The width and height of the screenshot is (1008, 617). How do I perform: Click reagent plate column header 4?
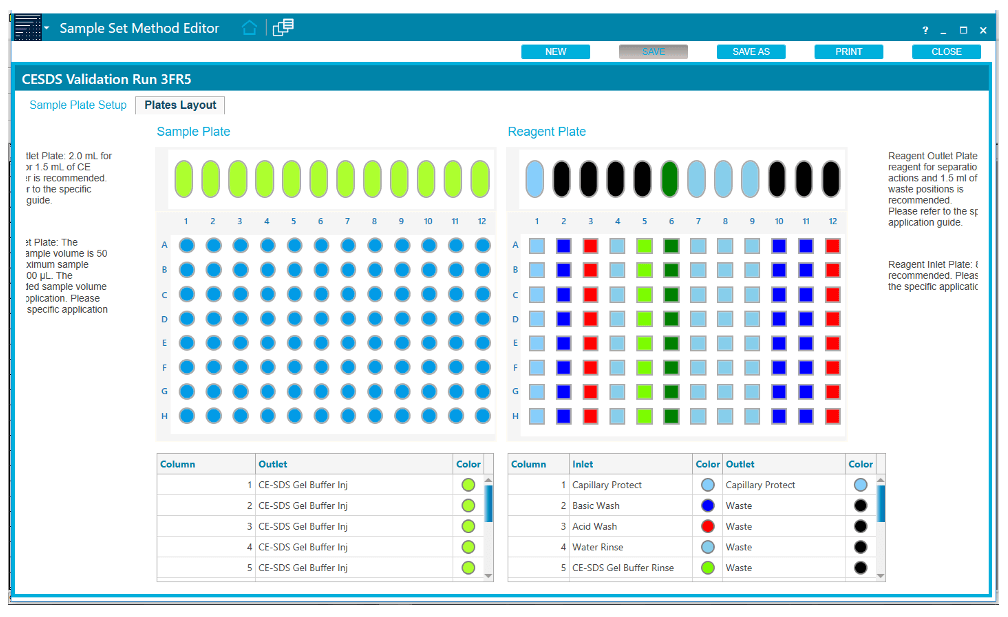(x=617, y=221)
